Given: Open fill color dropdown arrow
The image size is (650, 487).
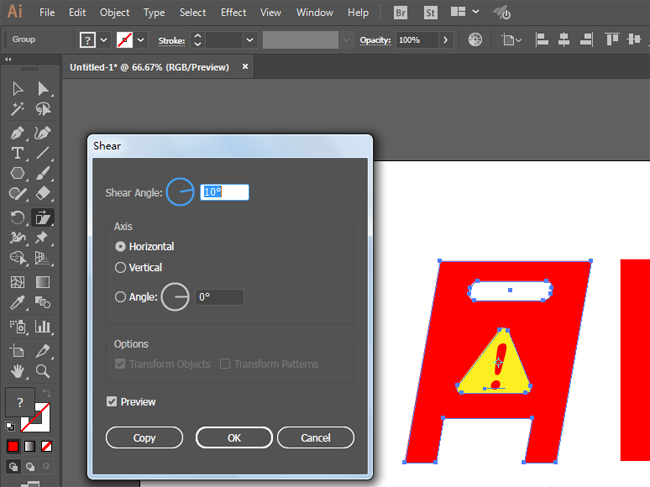Looking at the screenshot, I should pos(104,40).
